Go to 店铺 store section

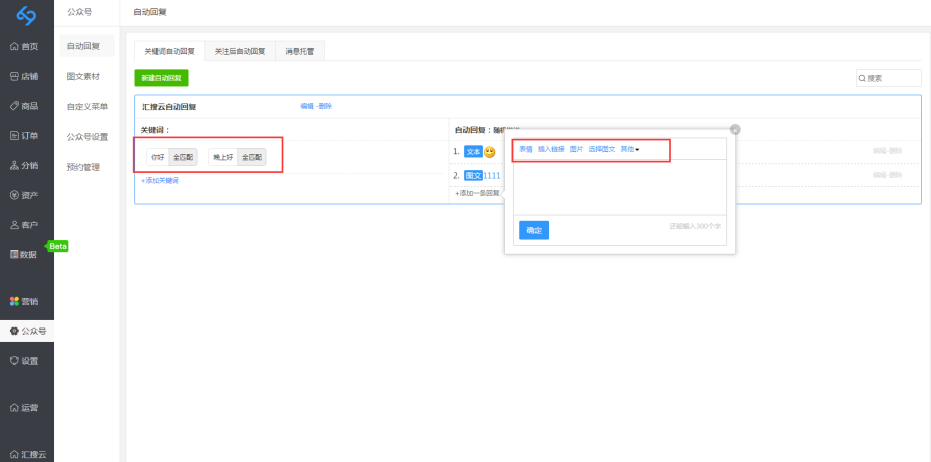tap(25, 76)
